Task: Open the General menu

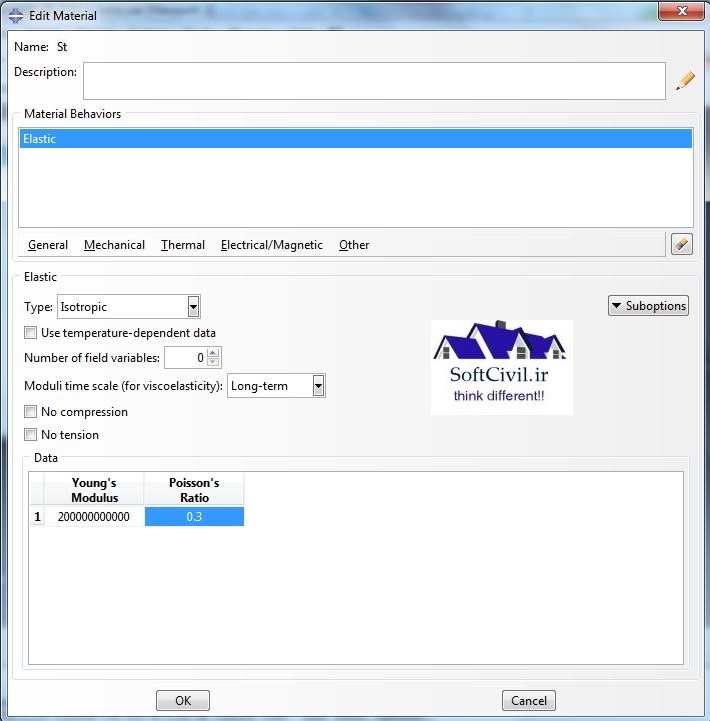Action: point(48,245)
